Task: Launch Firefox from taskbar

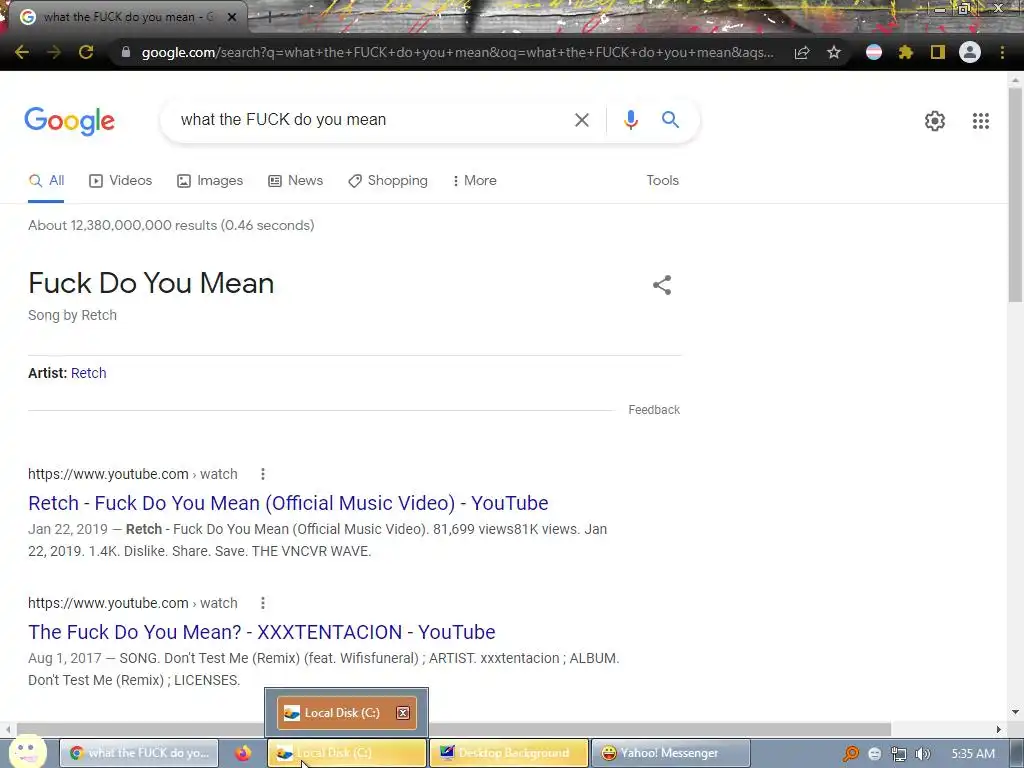Action: pyautogui.click(x=243, y=753)
